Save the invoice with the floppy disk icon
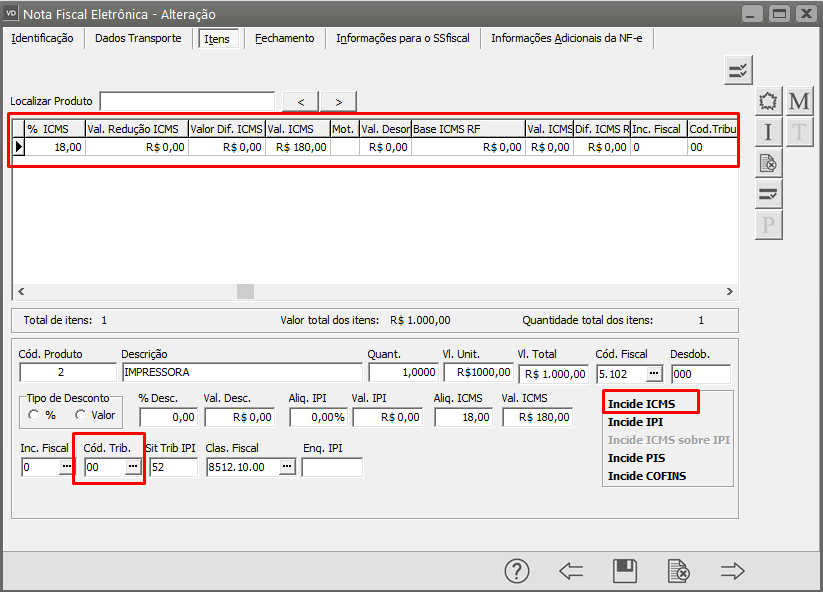 [x=625, y=571]
